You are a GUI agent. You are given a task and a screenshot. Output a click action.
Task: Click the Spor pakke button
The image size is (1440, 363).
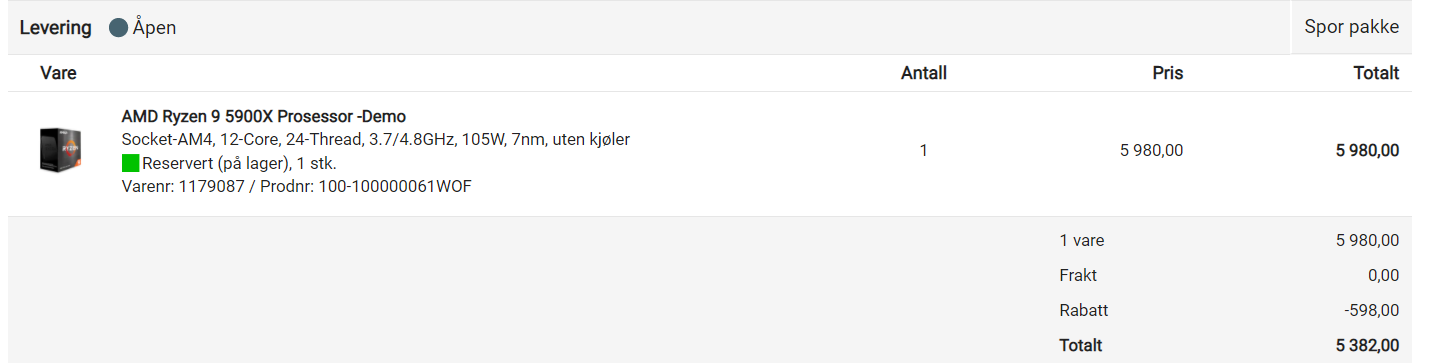click(x=1351, y=27)
